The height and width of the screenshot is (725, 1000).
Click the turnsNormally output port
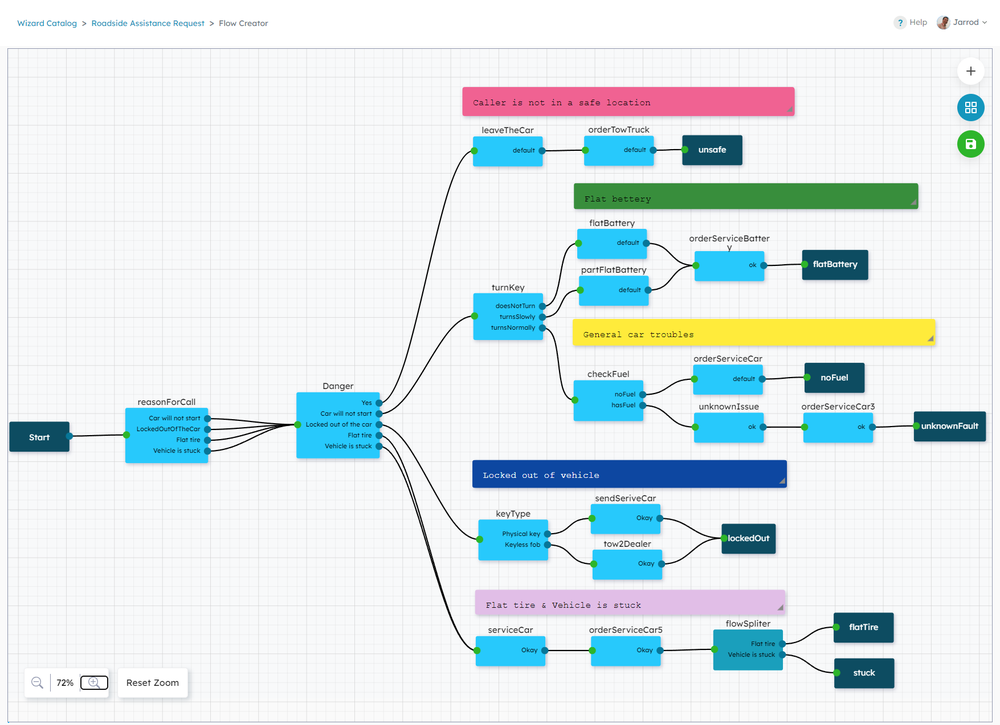(542, 328)
